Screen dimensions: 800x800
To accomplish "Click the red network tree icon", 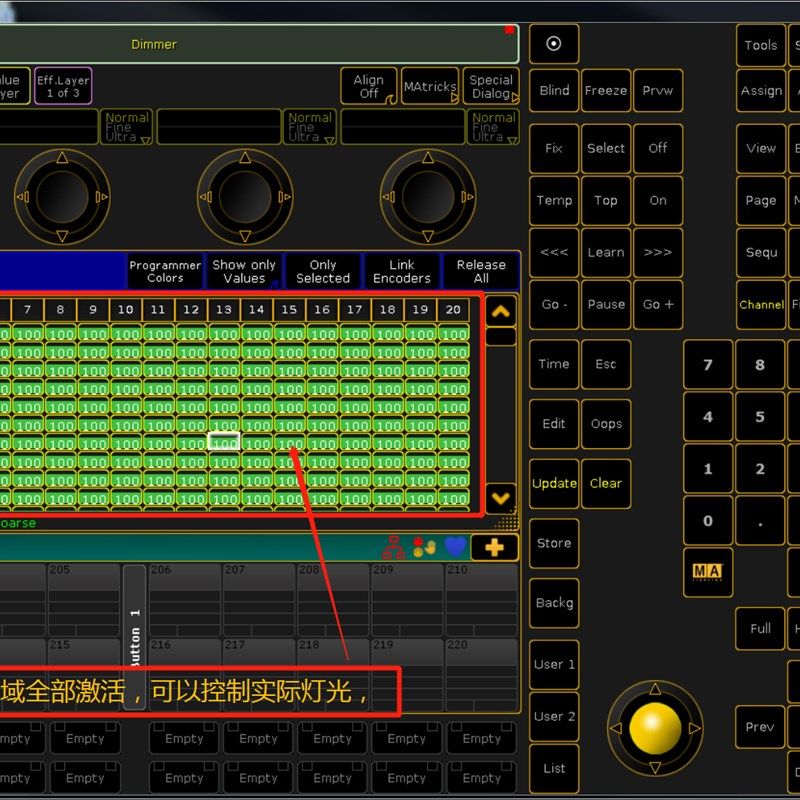I will pos(393,547).
